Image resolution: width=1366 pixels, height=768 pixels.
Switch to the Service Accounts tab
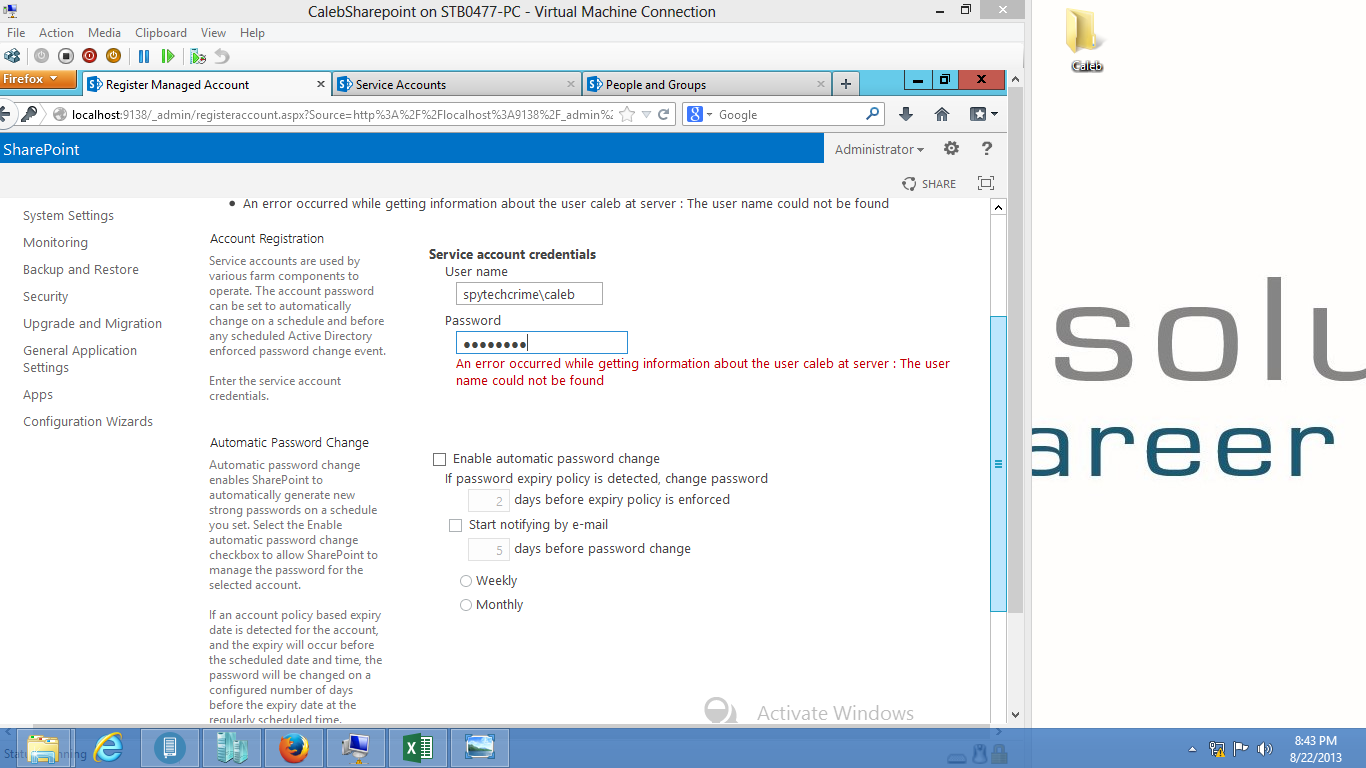pos(456,84)
